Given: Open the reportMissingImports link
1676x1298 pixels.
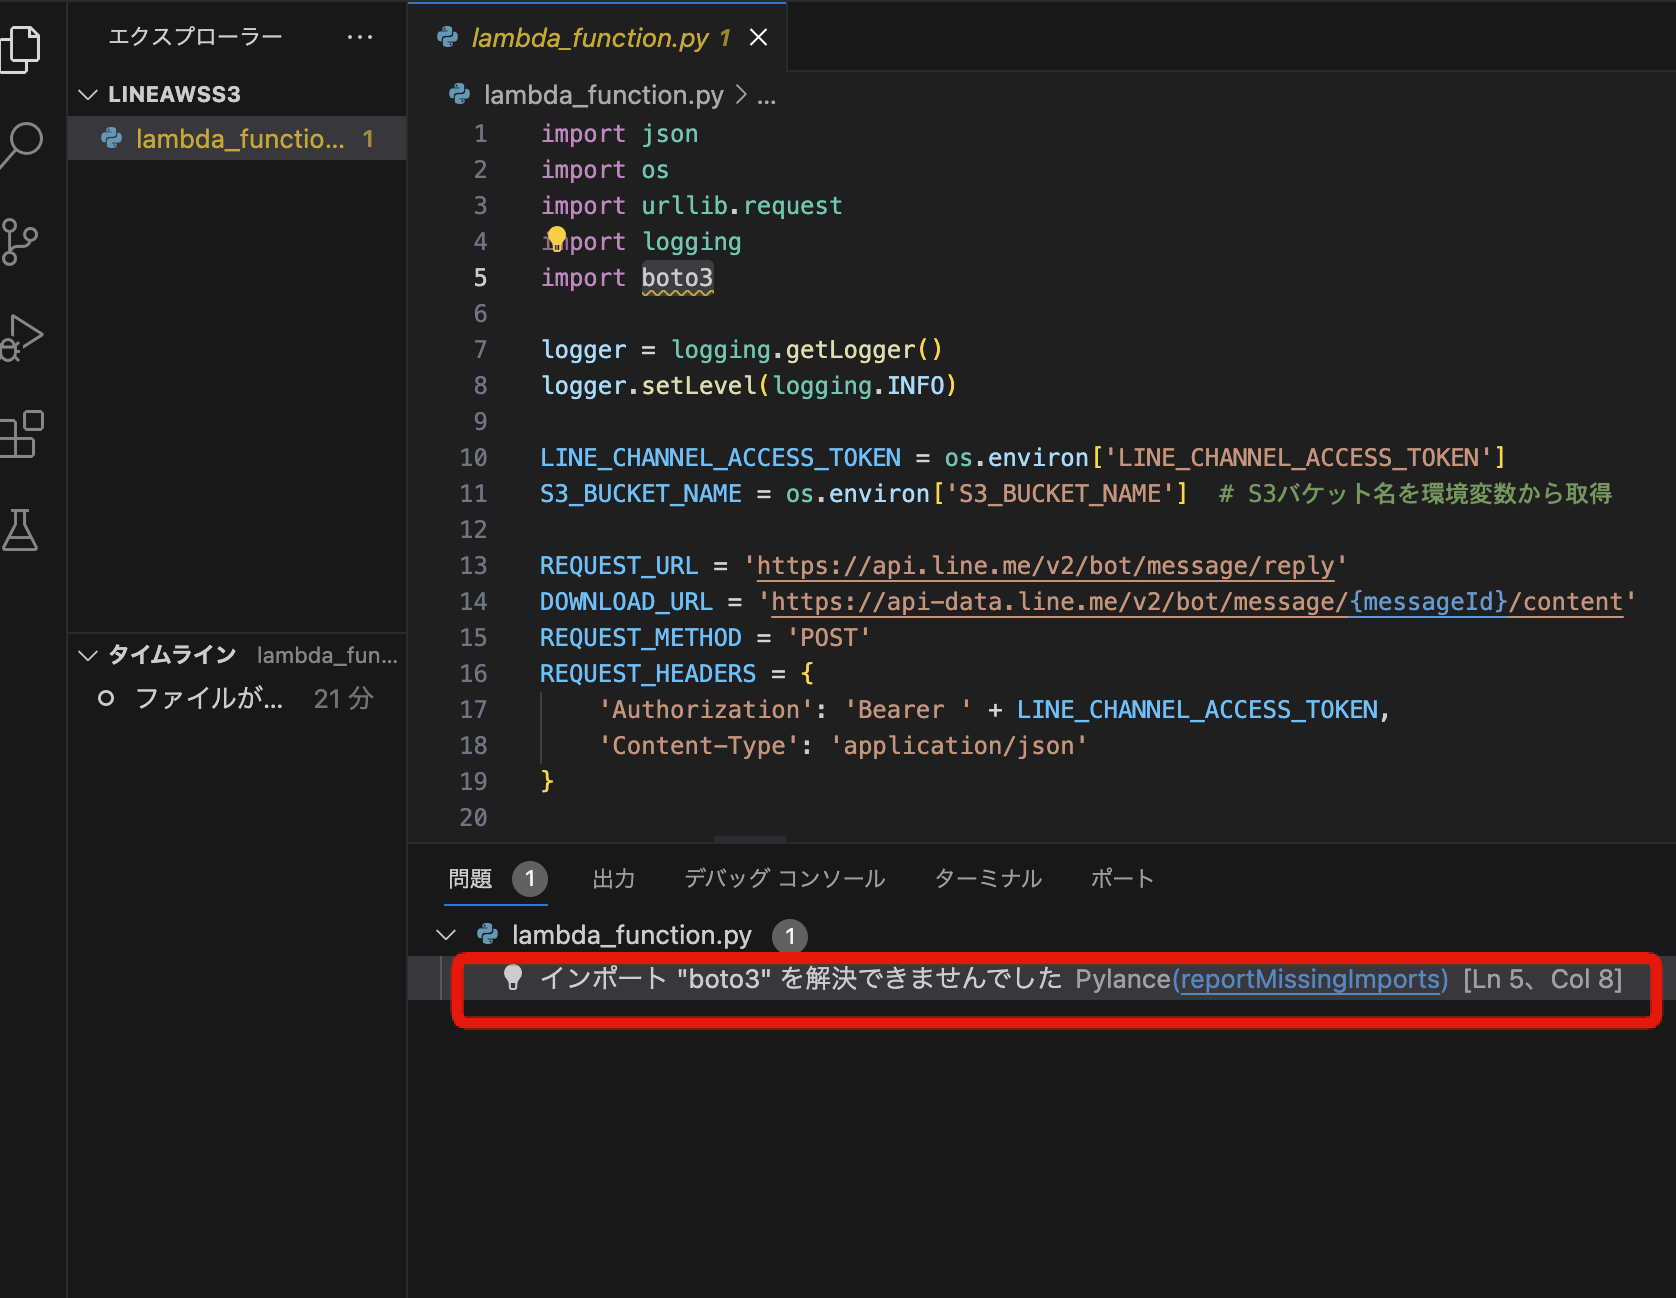Looking at the screenshot, I should tap(1313, 979).
